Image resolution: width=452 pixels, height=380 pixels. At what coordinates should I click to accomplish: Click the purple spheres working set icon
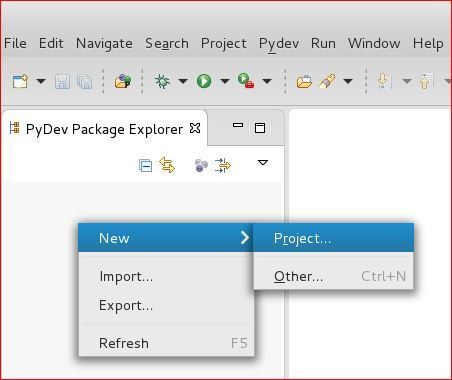[x=201, y=165]
